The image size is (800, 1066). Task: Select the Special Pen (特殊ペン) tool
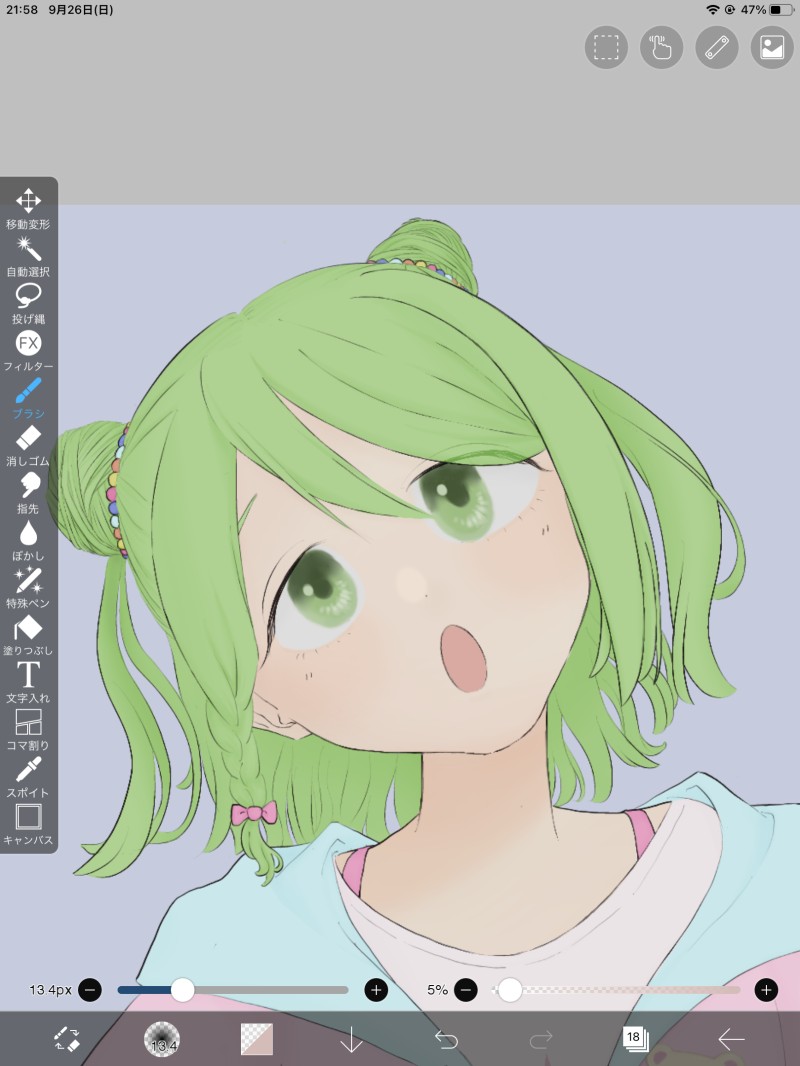click(x=28, y=587)
